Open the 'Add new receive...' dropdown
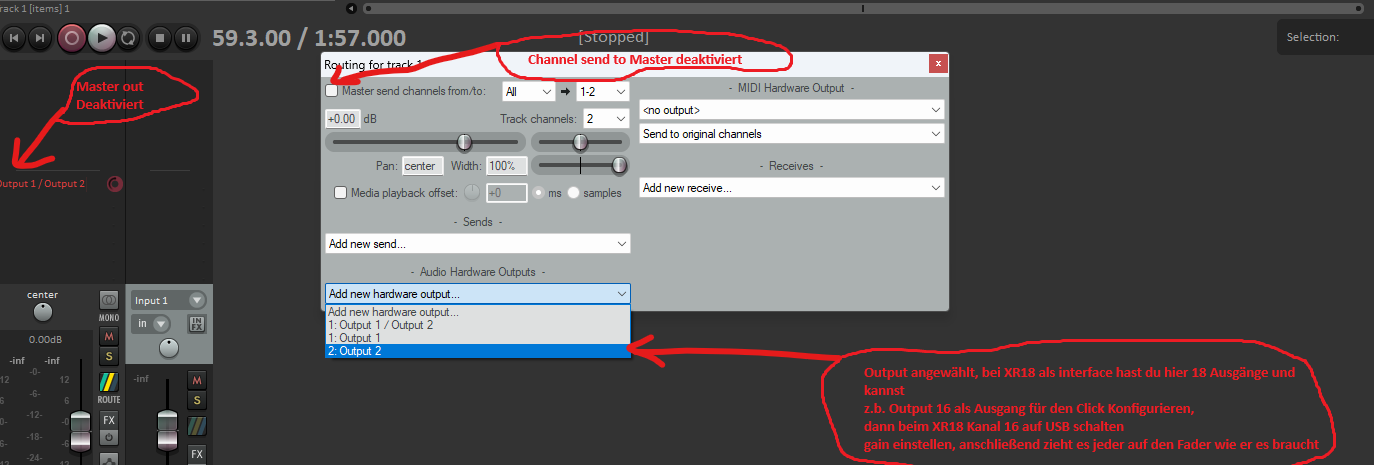Viewport: 1374px width, 465px height. click(x=792, y=188)
